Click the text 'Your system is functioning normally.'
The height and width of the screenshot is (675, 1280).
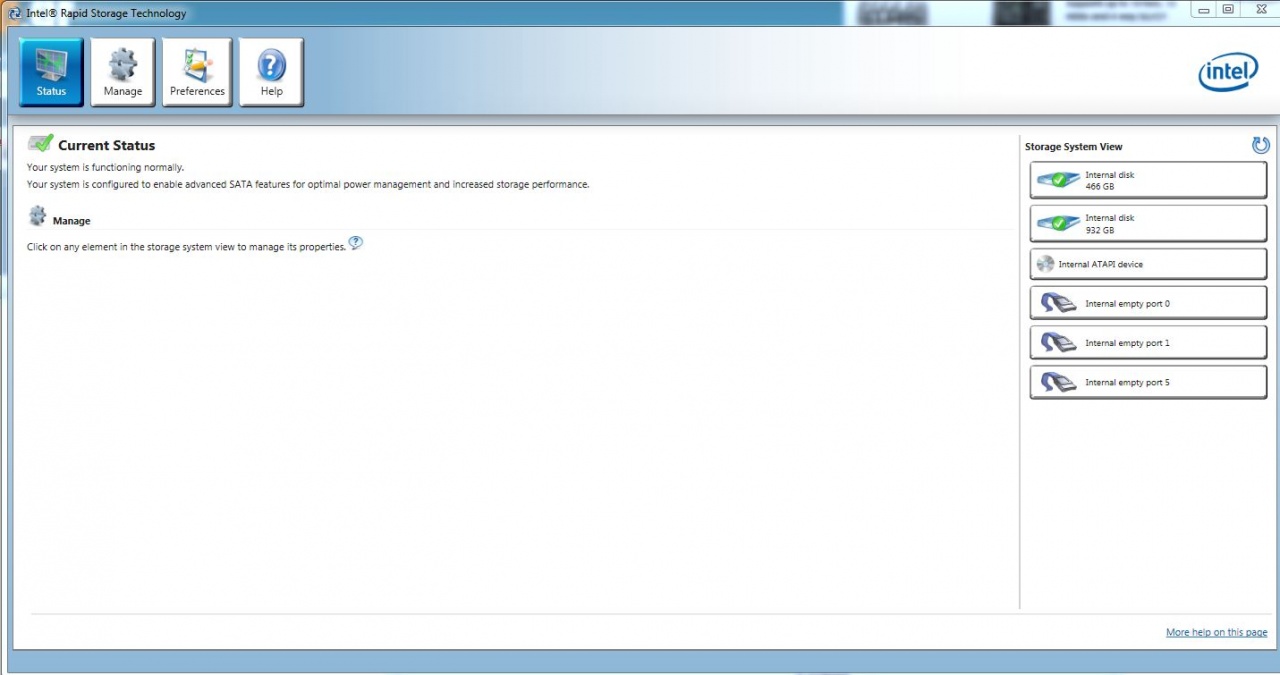[105, 168]
